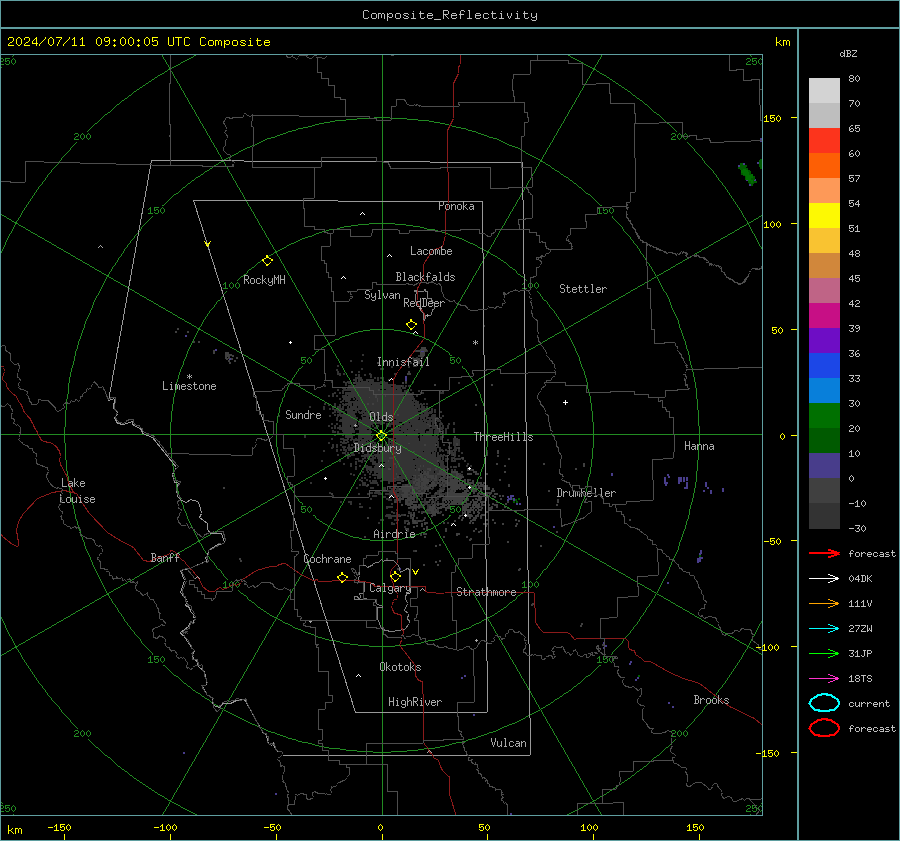Click the magenta 18TS arrow legend
Screen dimensions: 900x841
click(x=824, y=679)
